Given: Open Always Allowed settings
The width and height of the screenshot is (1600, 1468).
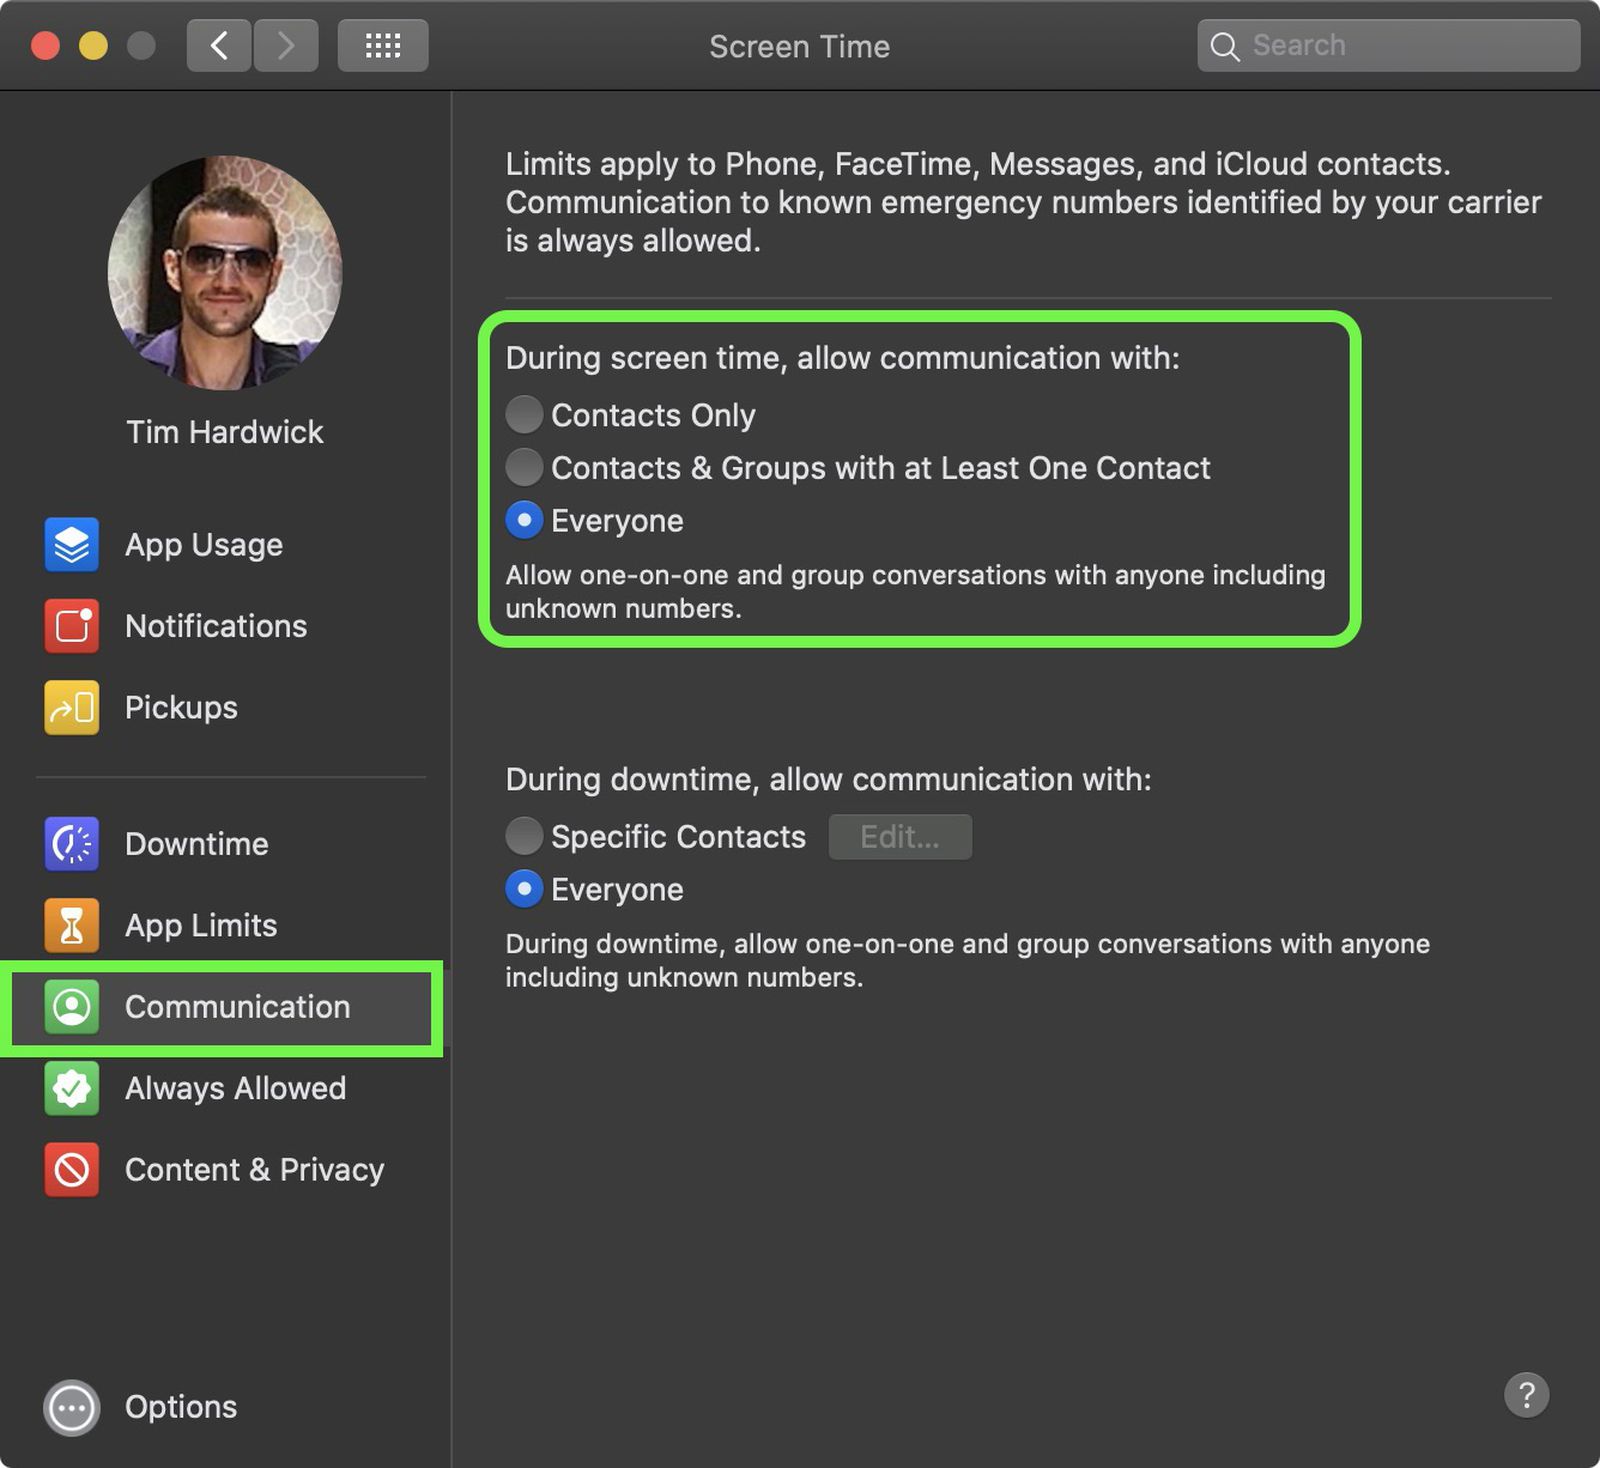Looking at the screenshot, I should [x=234, y=1088].
